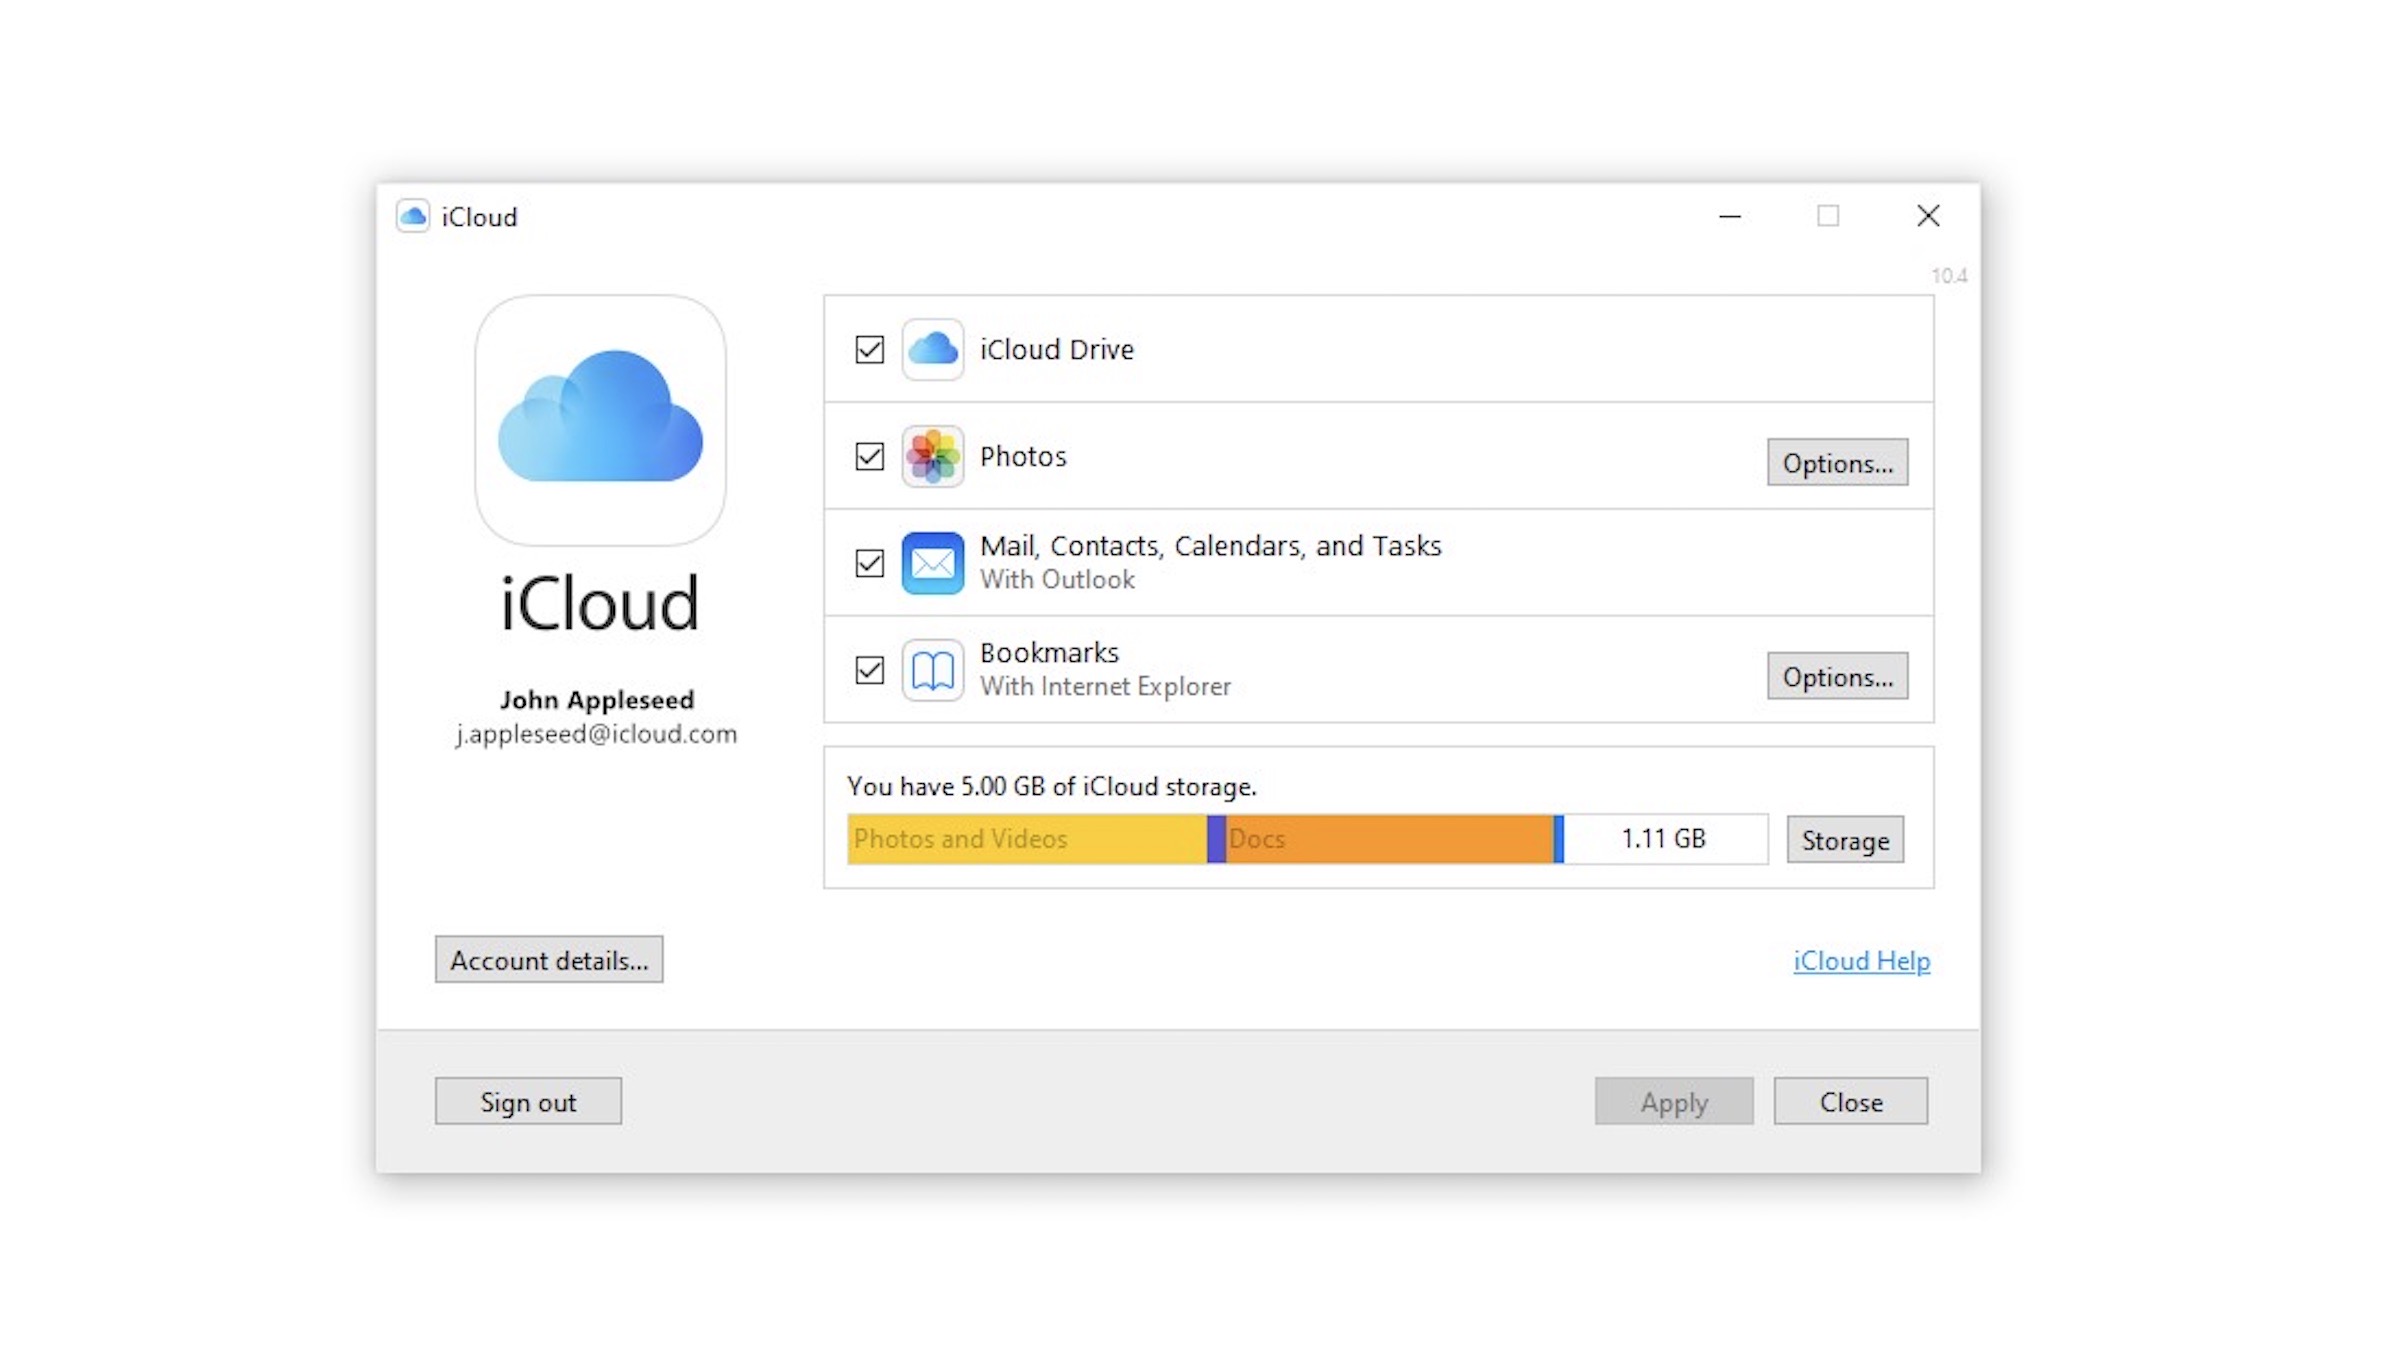Toggle the Bookmarks checkbox
2407x1354 pixels.
(869, 670)
